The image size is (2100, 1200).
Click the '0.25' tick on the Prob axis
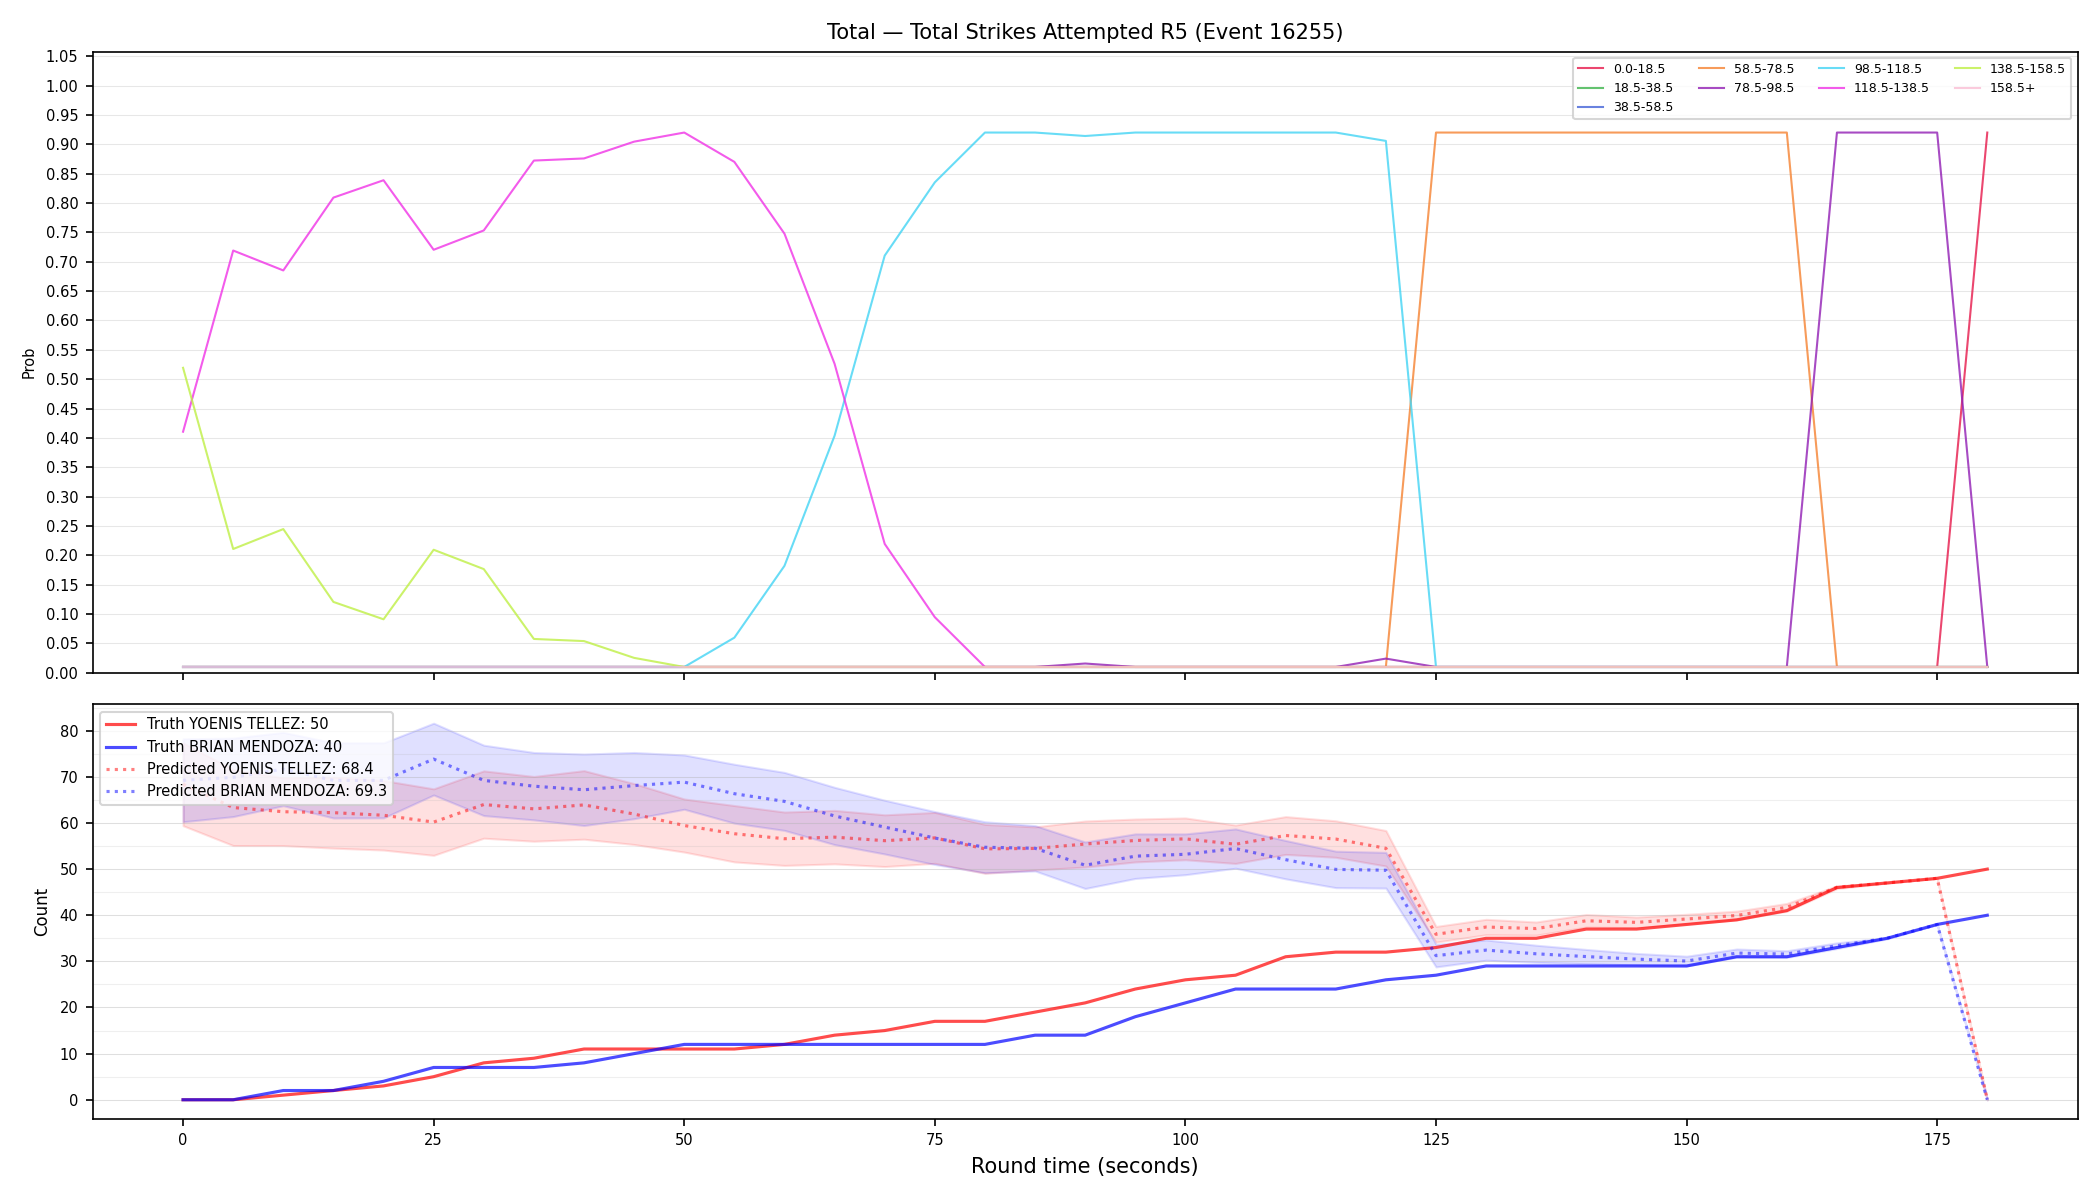62,526
